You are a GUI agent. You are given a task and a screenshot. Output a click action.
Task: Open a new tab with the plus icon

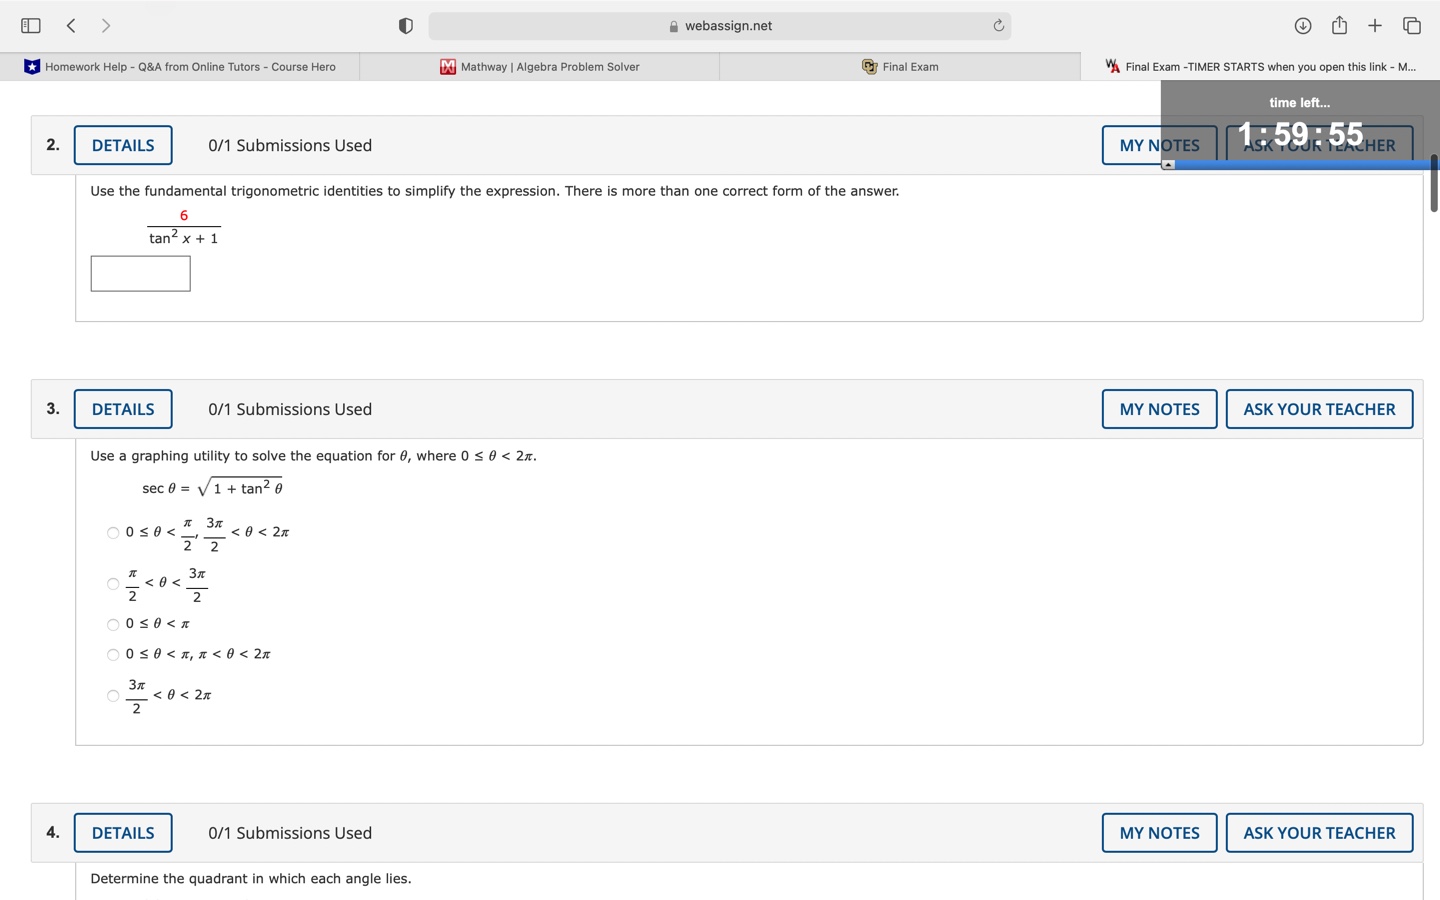[1375, 25]
